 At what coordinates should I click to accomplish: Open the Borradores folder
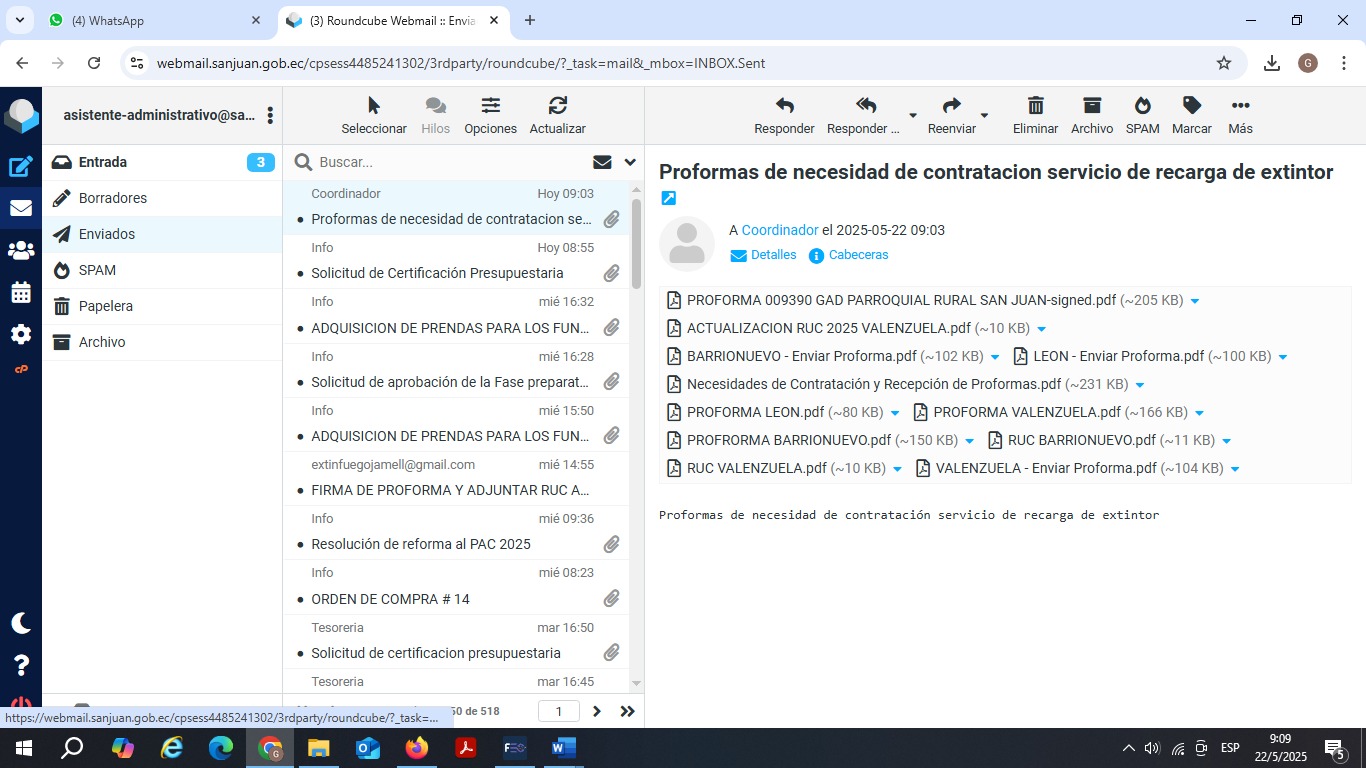tap(113, 198)
